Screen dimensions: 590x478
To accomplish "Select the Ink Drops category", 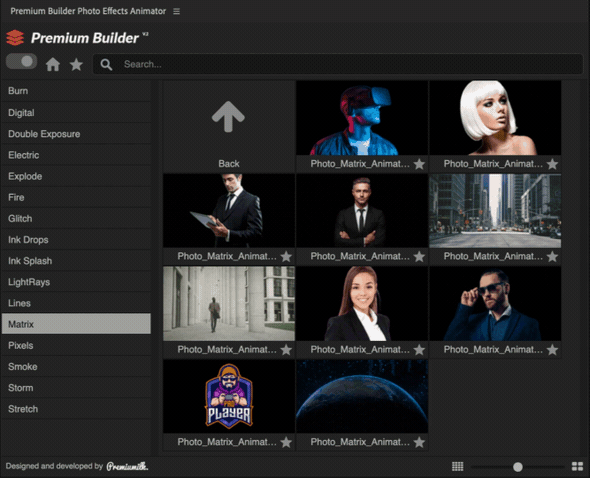I will coord(76,240).
